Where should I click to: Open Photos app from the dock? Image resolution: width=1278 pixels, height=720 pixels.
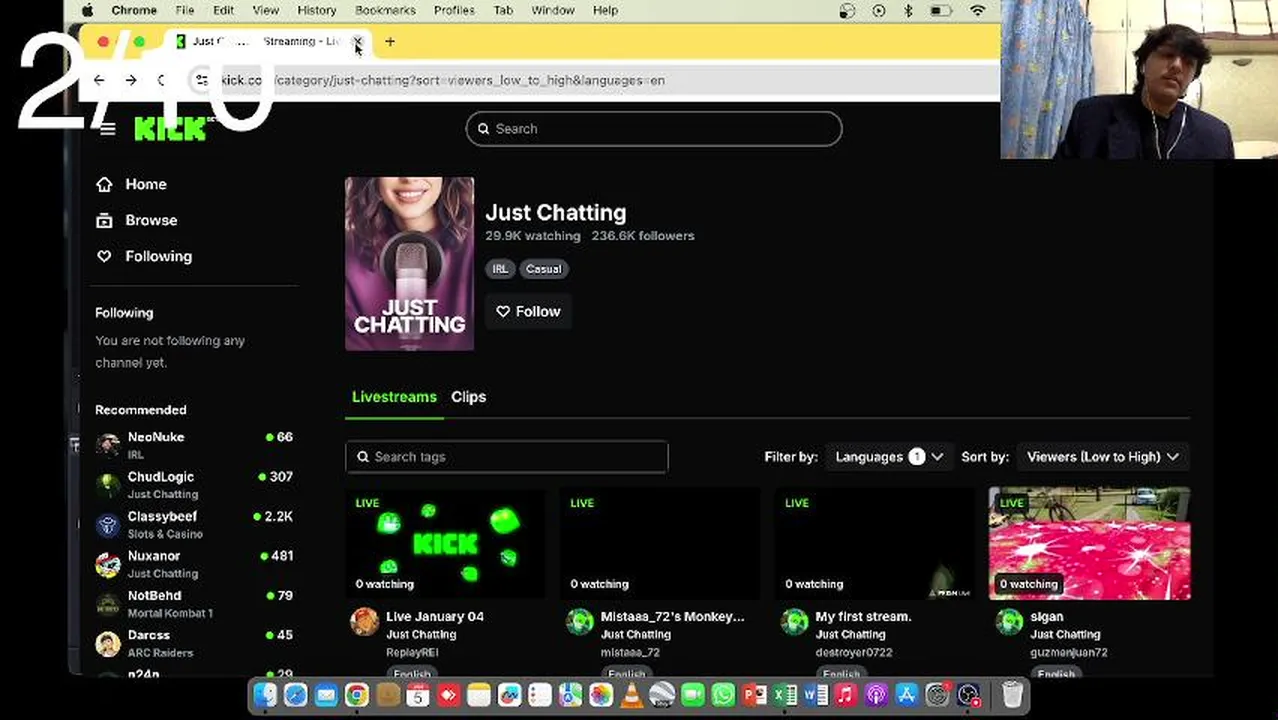point(601,695)
